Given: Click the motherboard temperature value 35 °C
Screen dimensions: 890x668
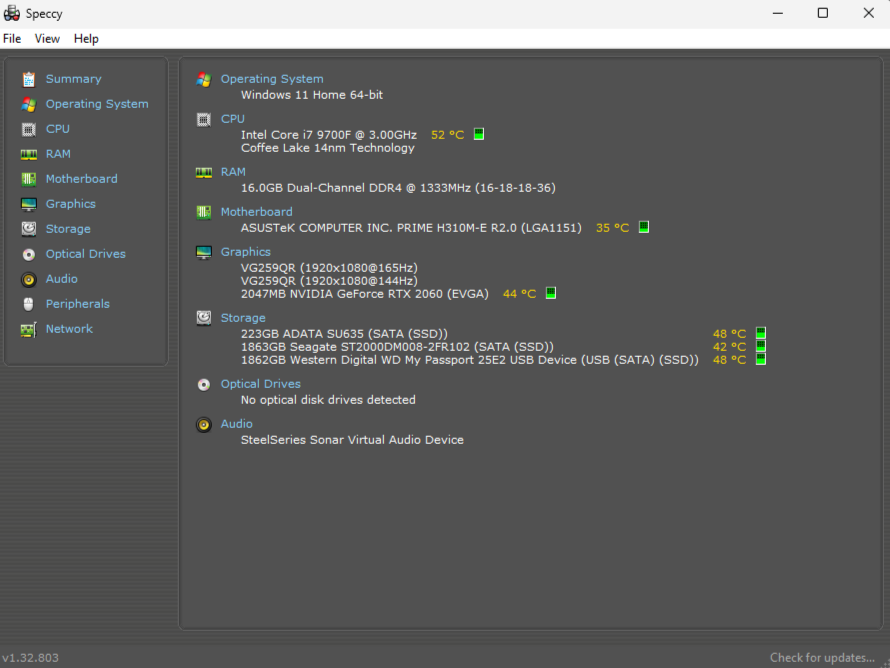Looking at the screenshot, I should 612,228.
